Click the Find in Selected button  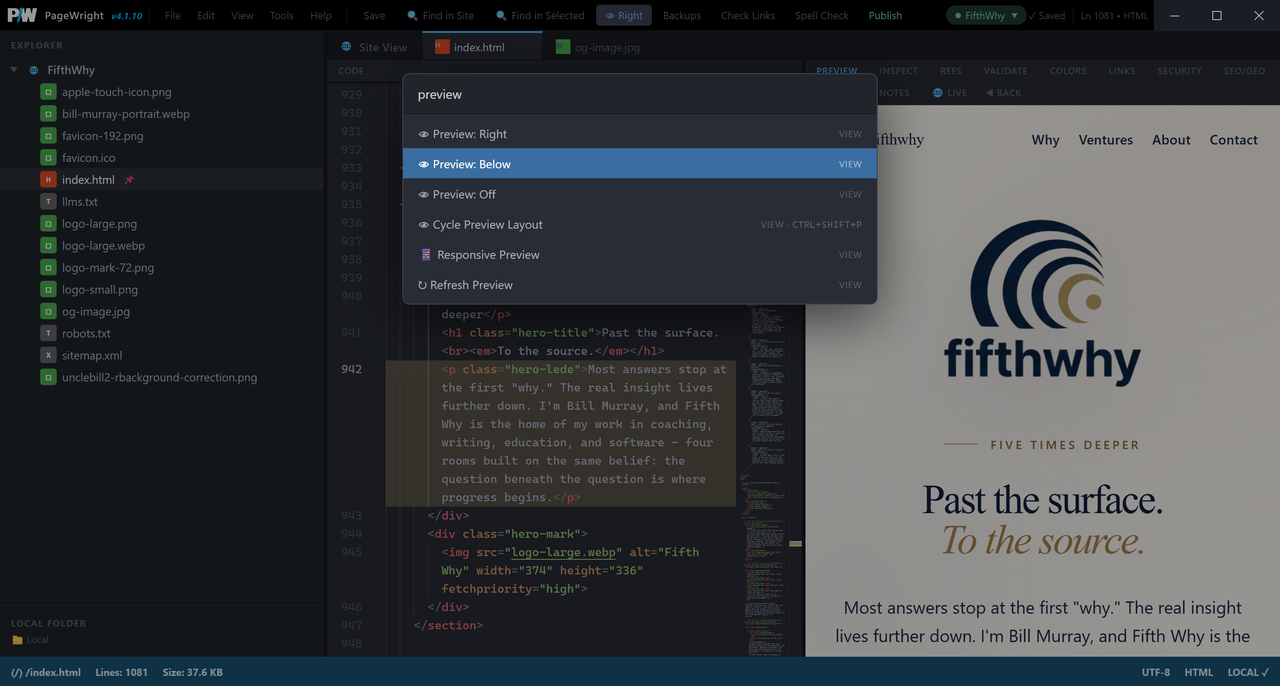click(540, 16)
